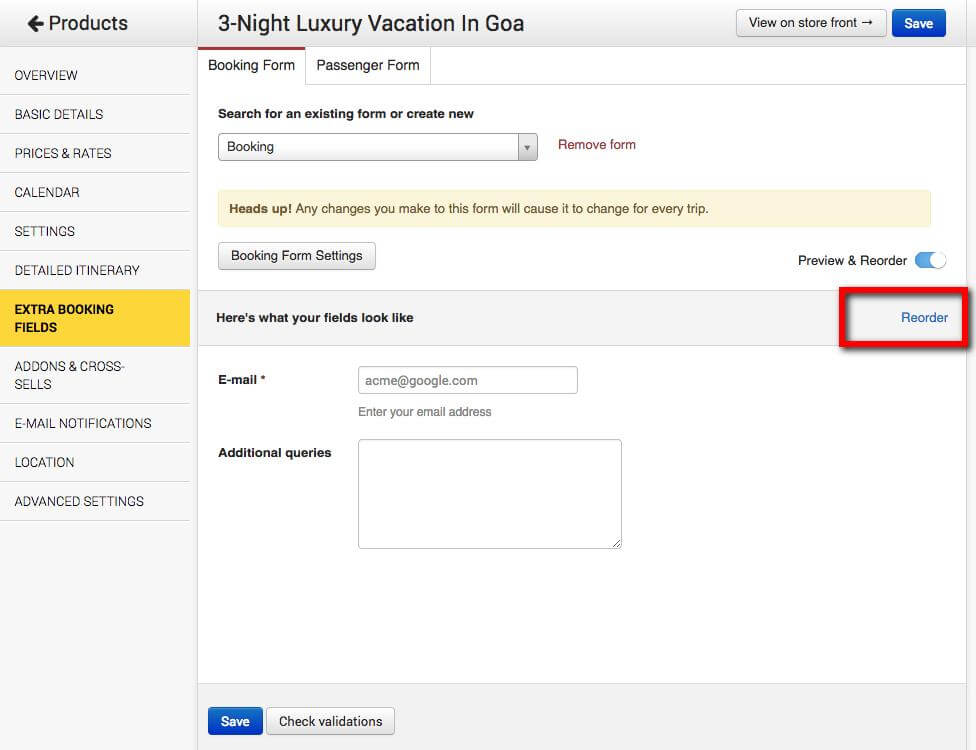Click the Remove form link

click(x=596, y=144)
